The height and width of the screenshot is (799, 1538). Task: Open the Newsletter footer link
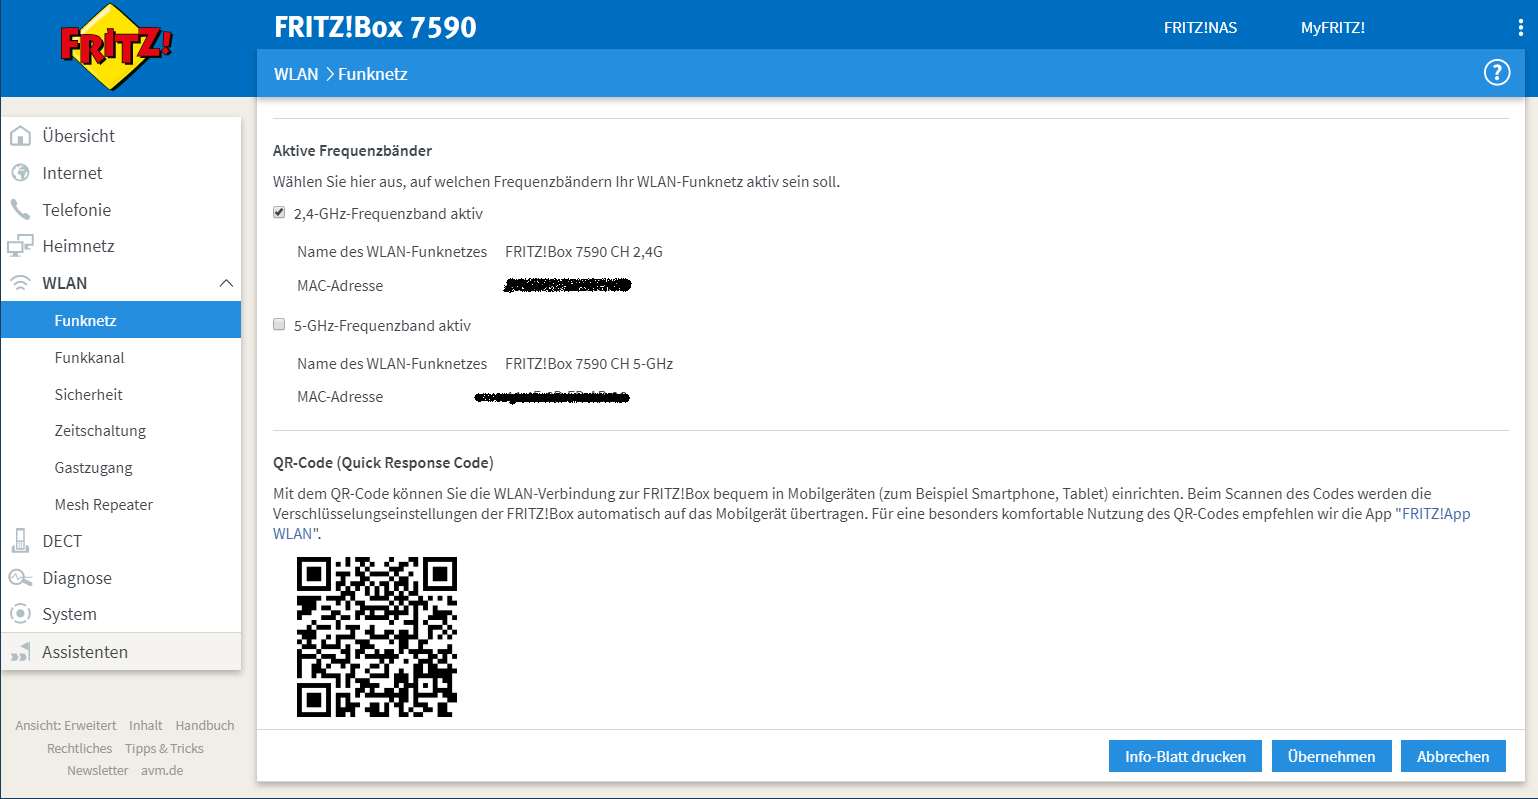98,770
